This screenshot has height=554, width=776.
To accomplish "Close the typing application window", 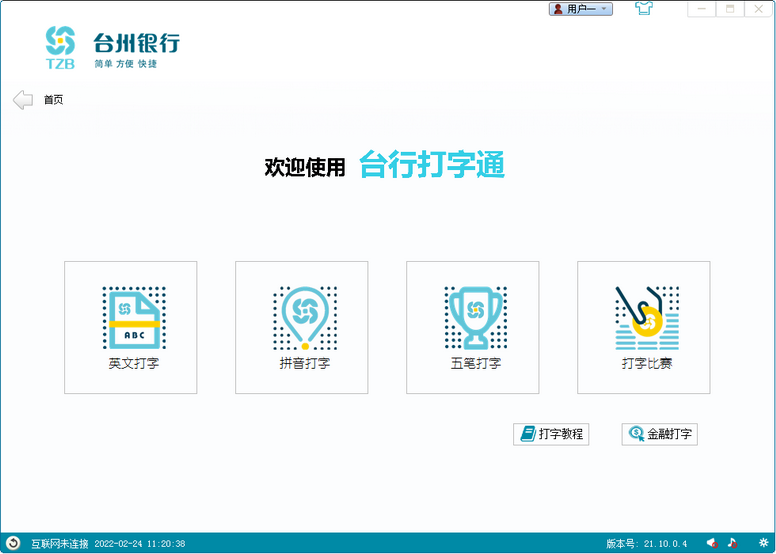I will point(758,9).
